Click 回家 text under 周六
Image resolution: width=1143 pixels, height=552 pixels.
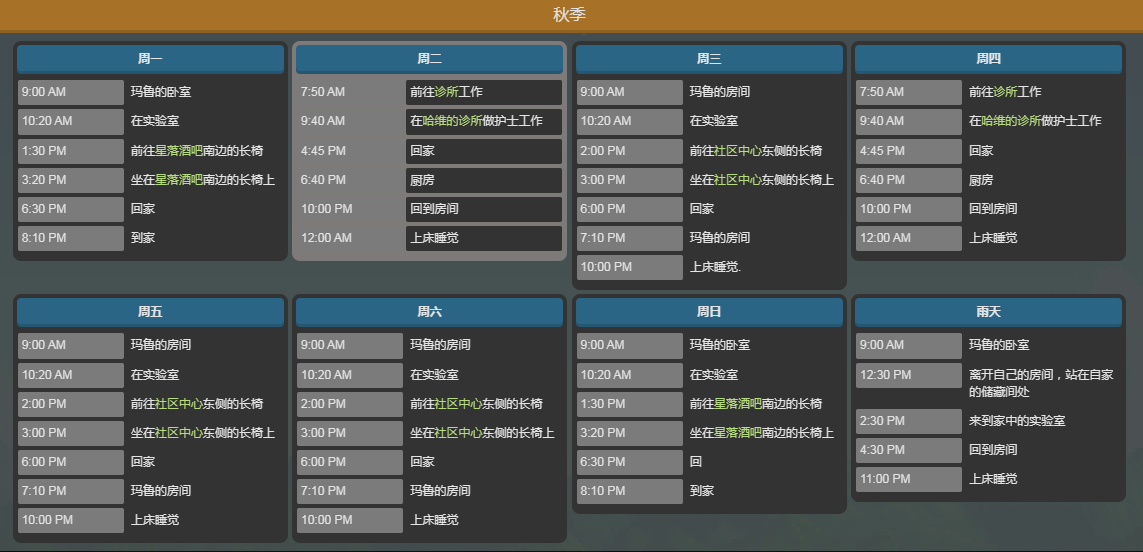click(422, 462)
